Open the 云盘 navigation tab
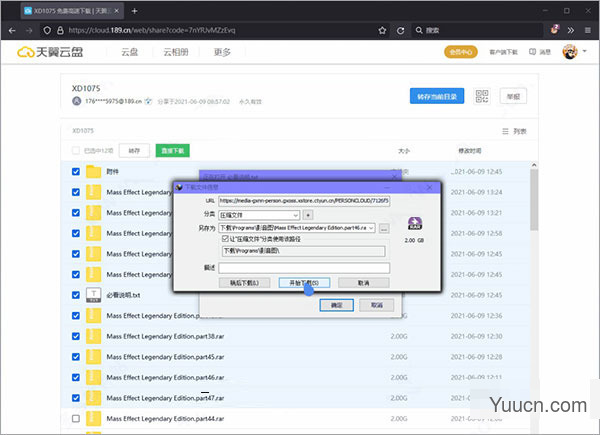The width and height of the screenshot is (600, 435). click(x=129, y=52)
